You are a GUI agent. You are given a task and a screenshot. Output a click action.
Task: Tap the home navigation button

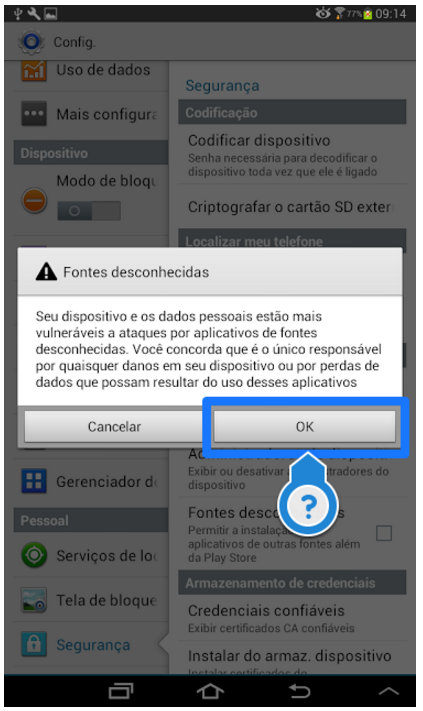(210, 691)
